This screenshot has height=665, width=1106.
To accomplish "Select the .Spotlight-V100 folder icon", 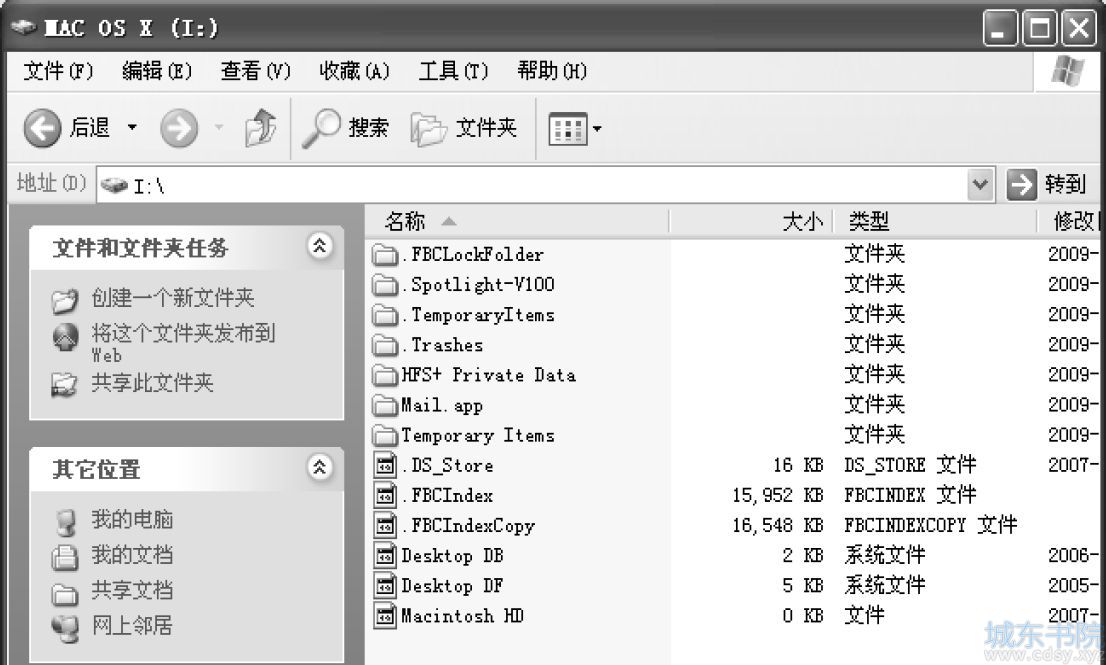I will (385, 285).
